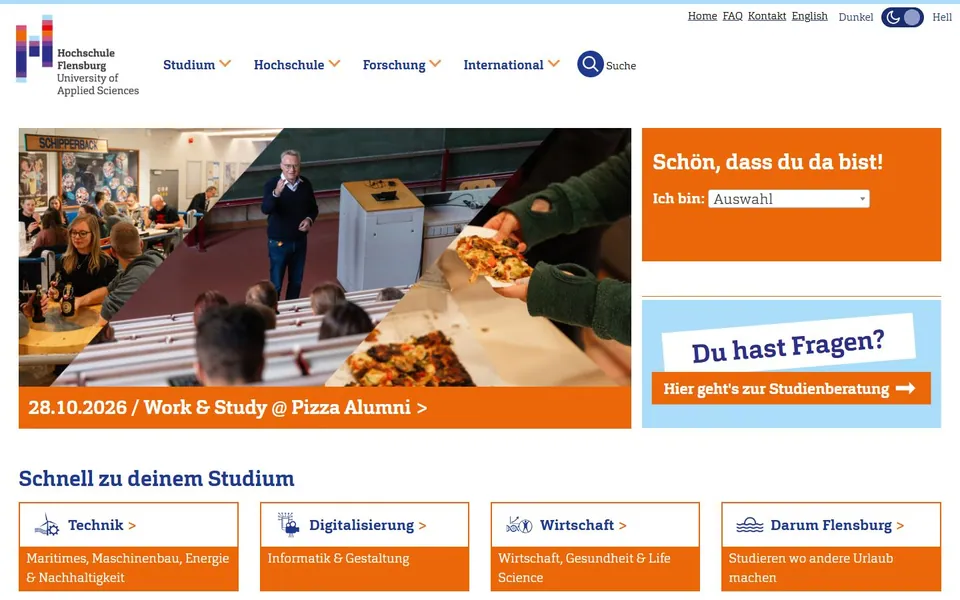The image size is (960, 600).
Task: Click 'Informatik & Gestaltung' description text
Action: coord(339,558)
